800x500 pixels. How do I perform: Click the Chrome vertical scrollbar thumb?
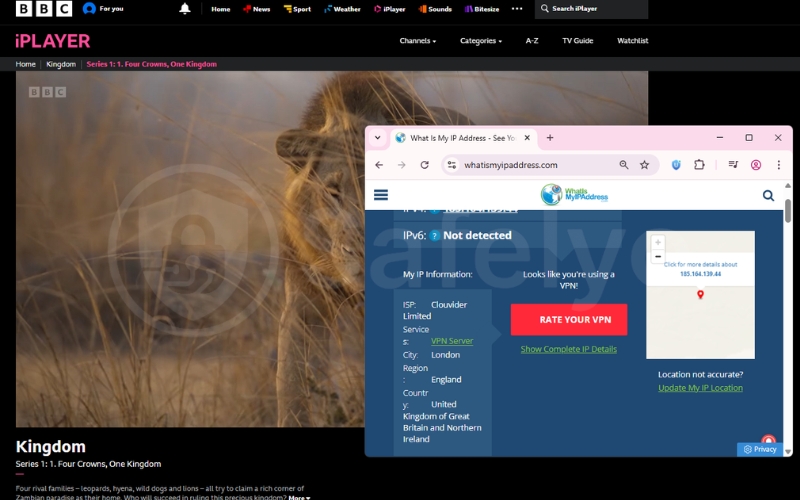(x=788, y=211)
